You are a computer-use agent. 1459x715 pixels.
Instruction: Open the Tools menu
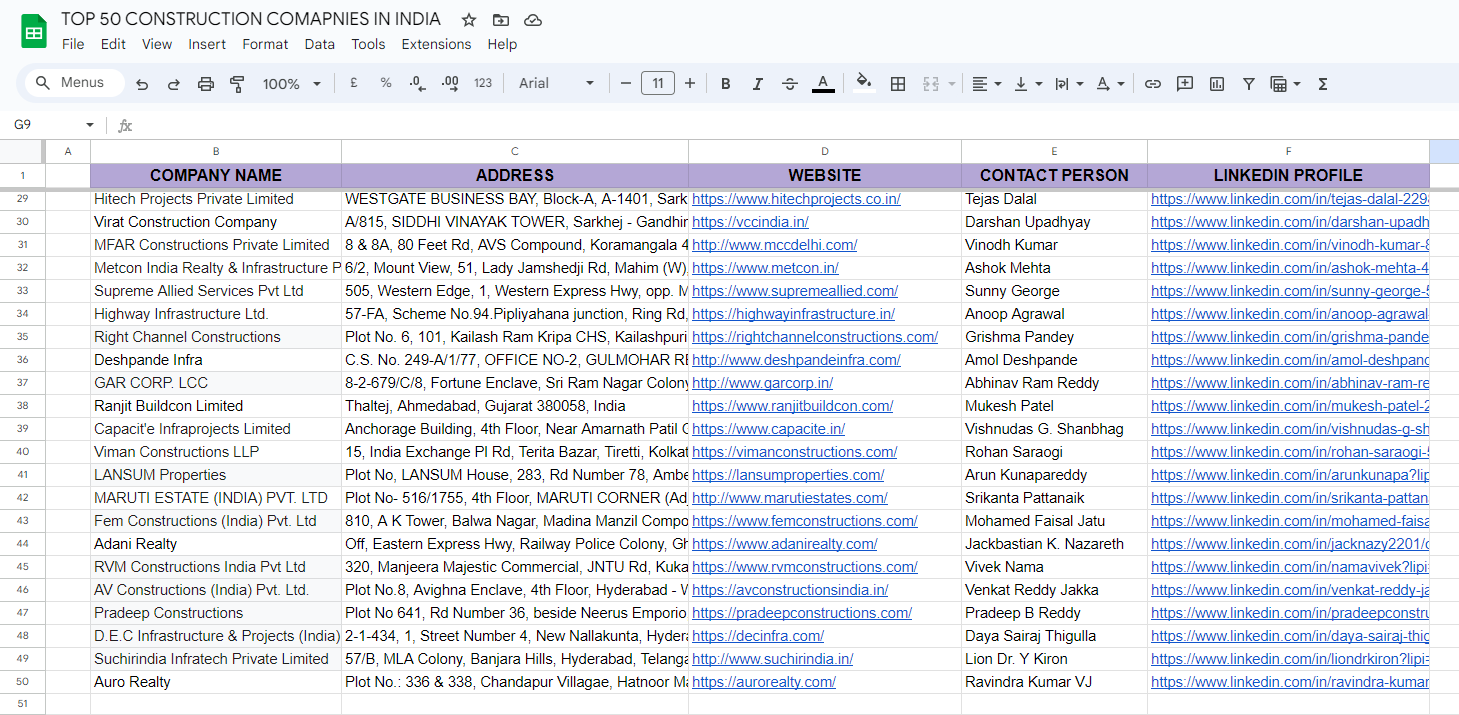368,44
